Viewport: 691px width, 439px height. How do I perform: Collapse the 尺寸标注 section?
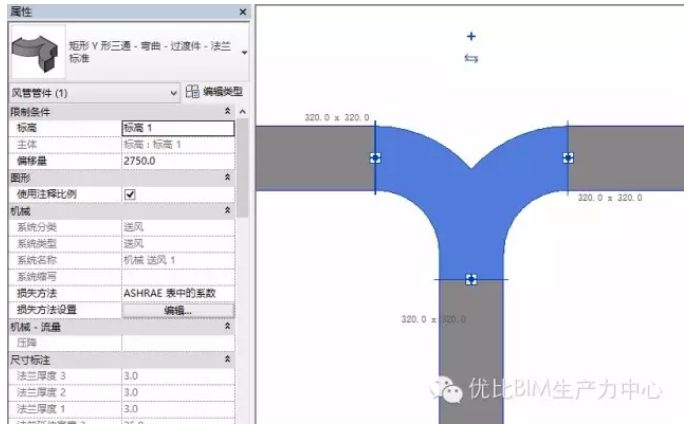pos(227,358)
